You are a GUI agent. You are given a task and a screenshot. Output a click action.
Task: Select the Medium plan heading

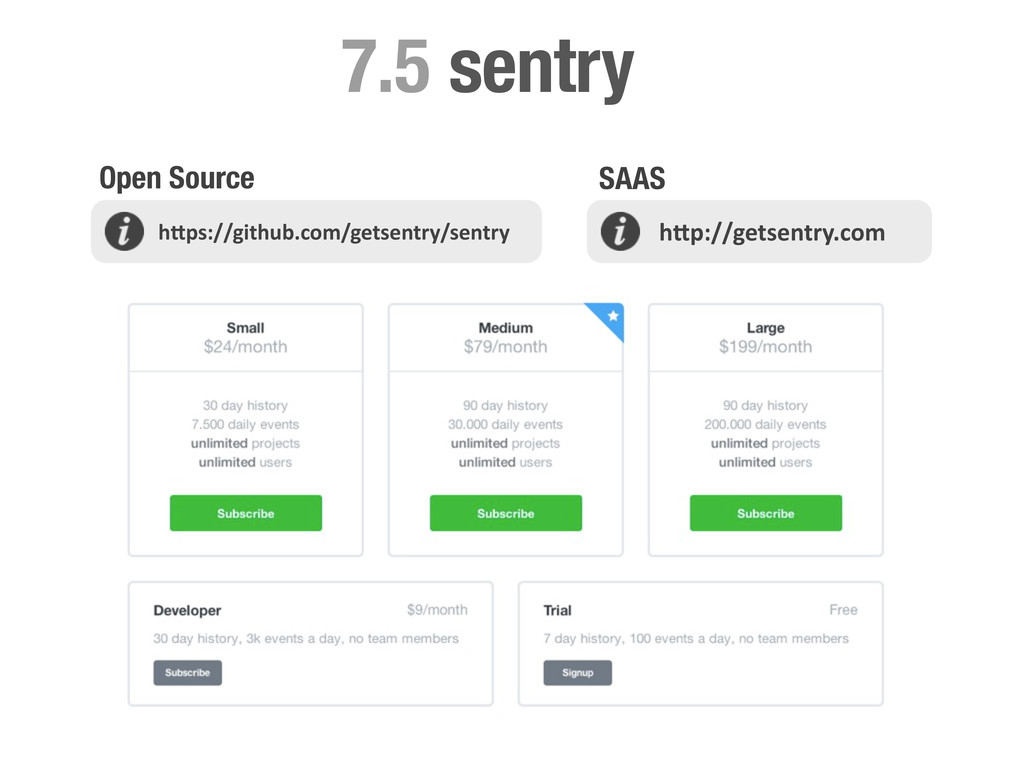(x=505, y=328)
